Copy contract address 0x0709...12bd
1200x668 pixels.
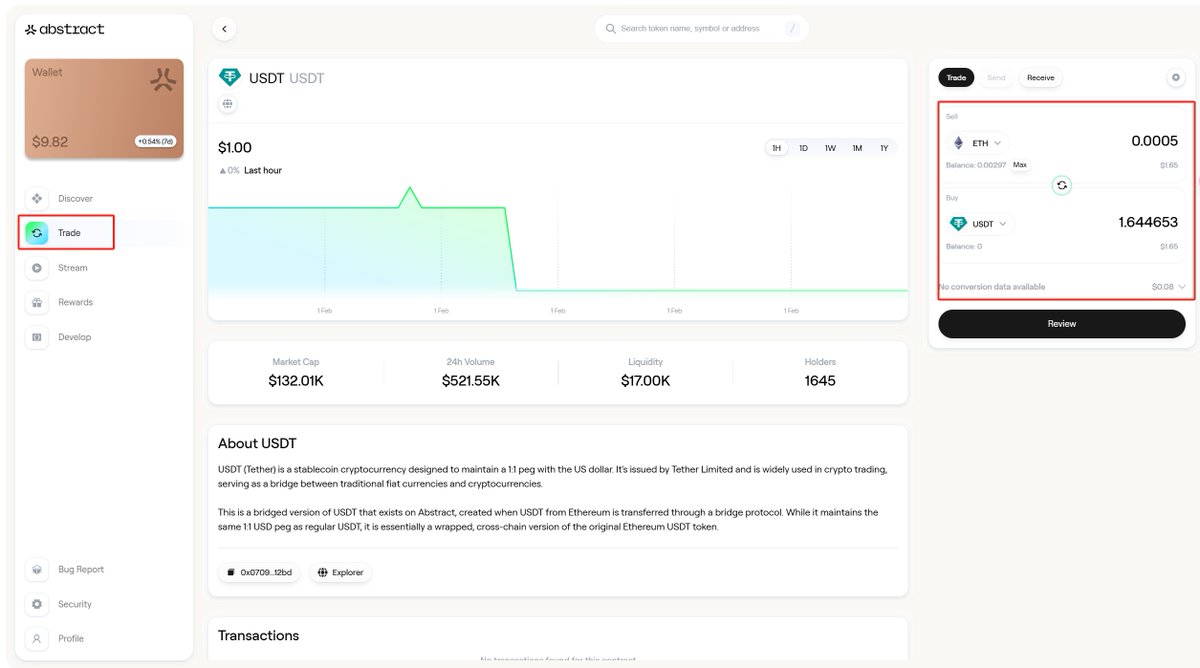click(260, 573)
